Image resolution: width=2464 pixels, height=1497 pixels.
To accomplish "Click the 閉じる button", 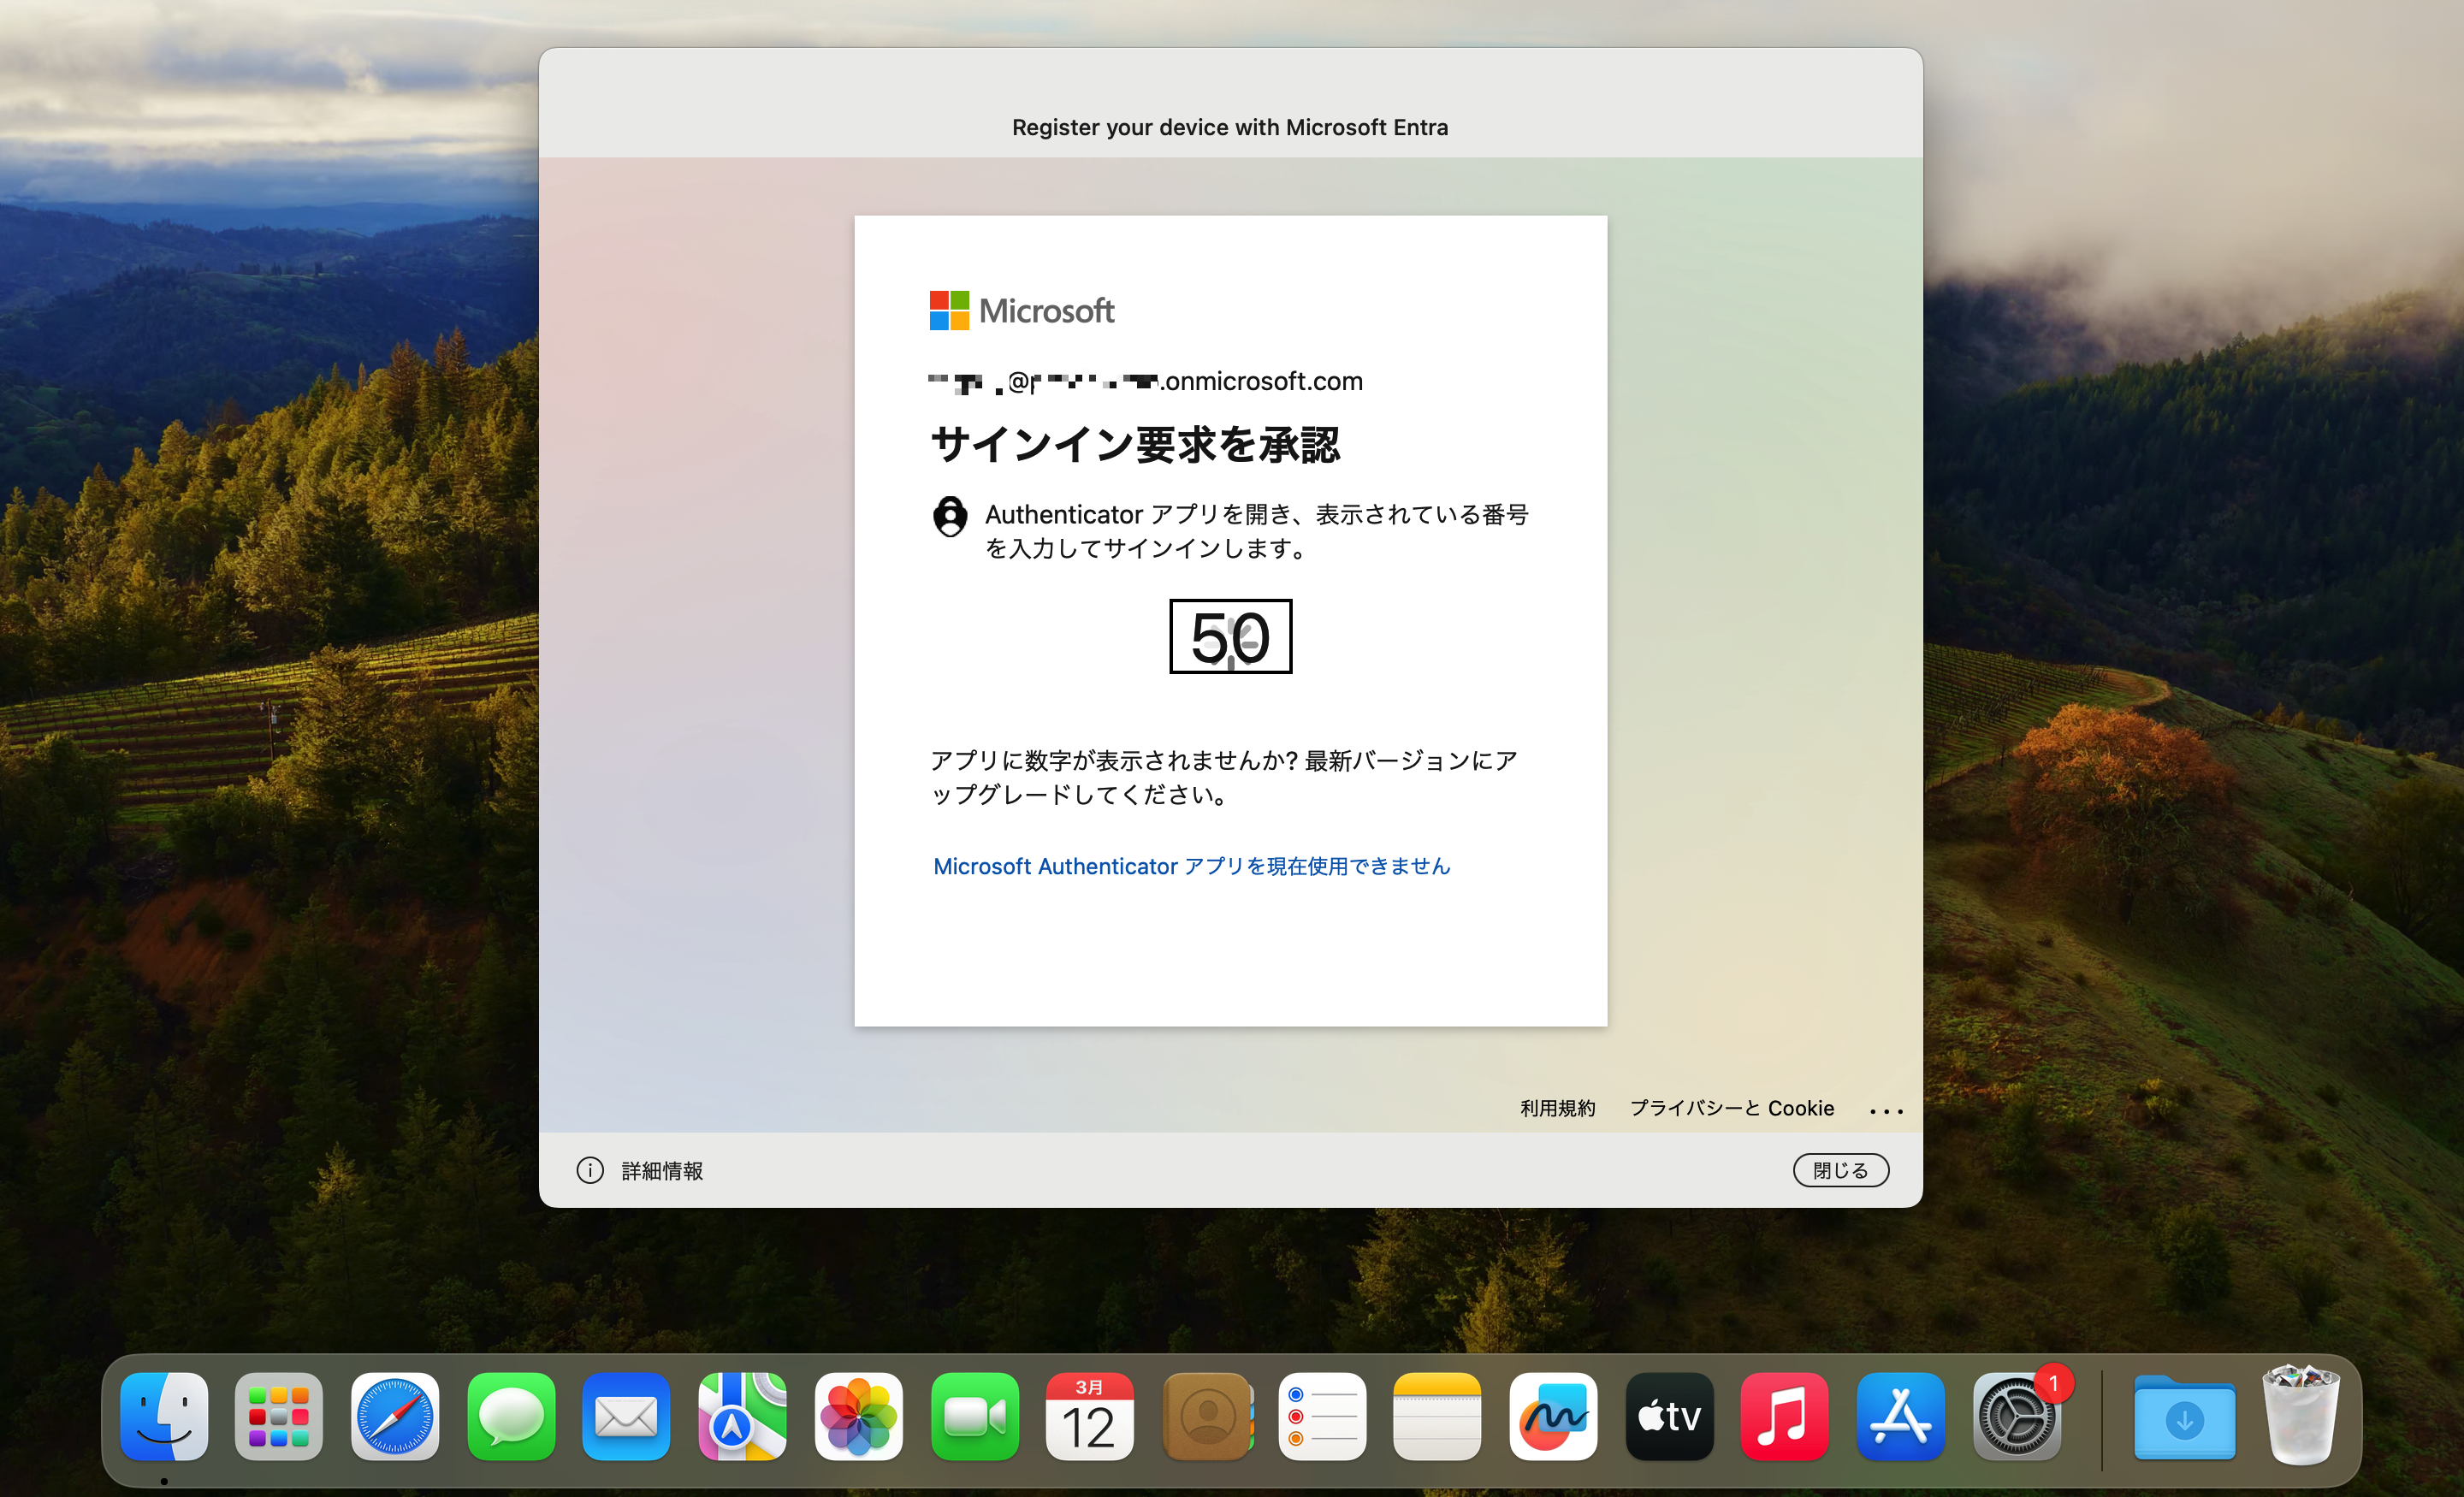I will 1841,1170.
